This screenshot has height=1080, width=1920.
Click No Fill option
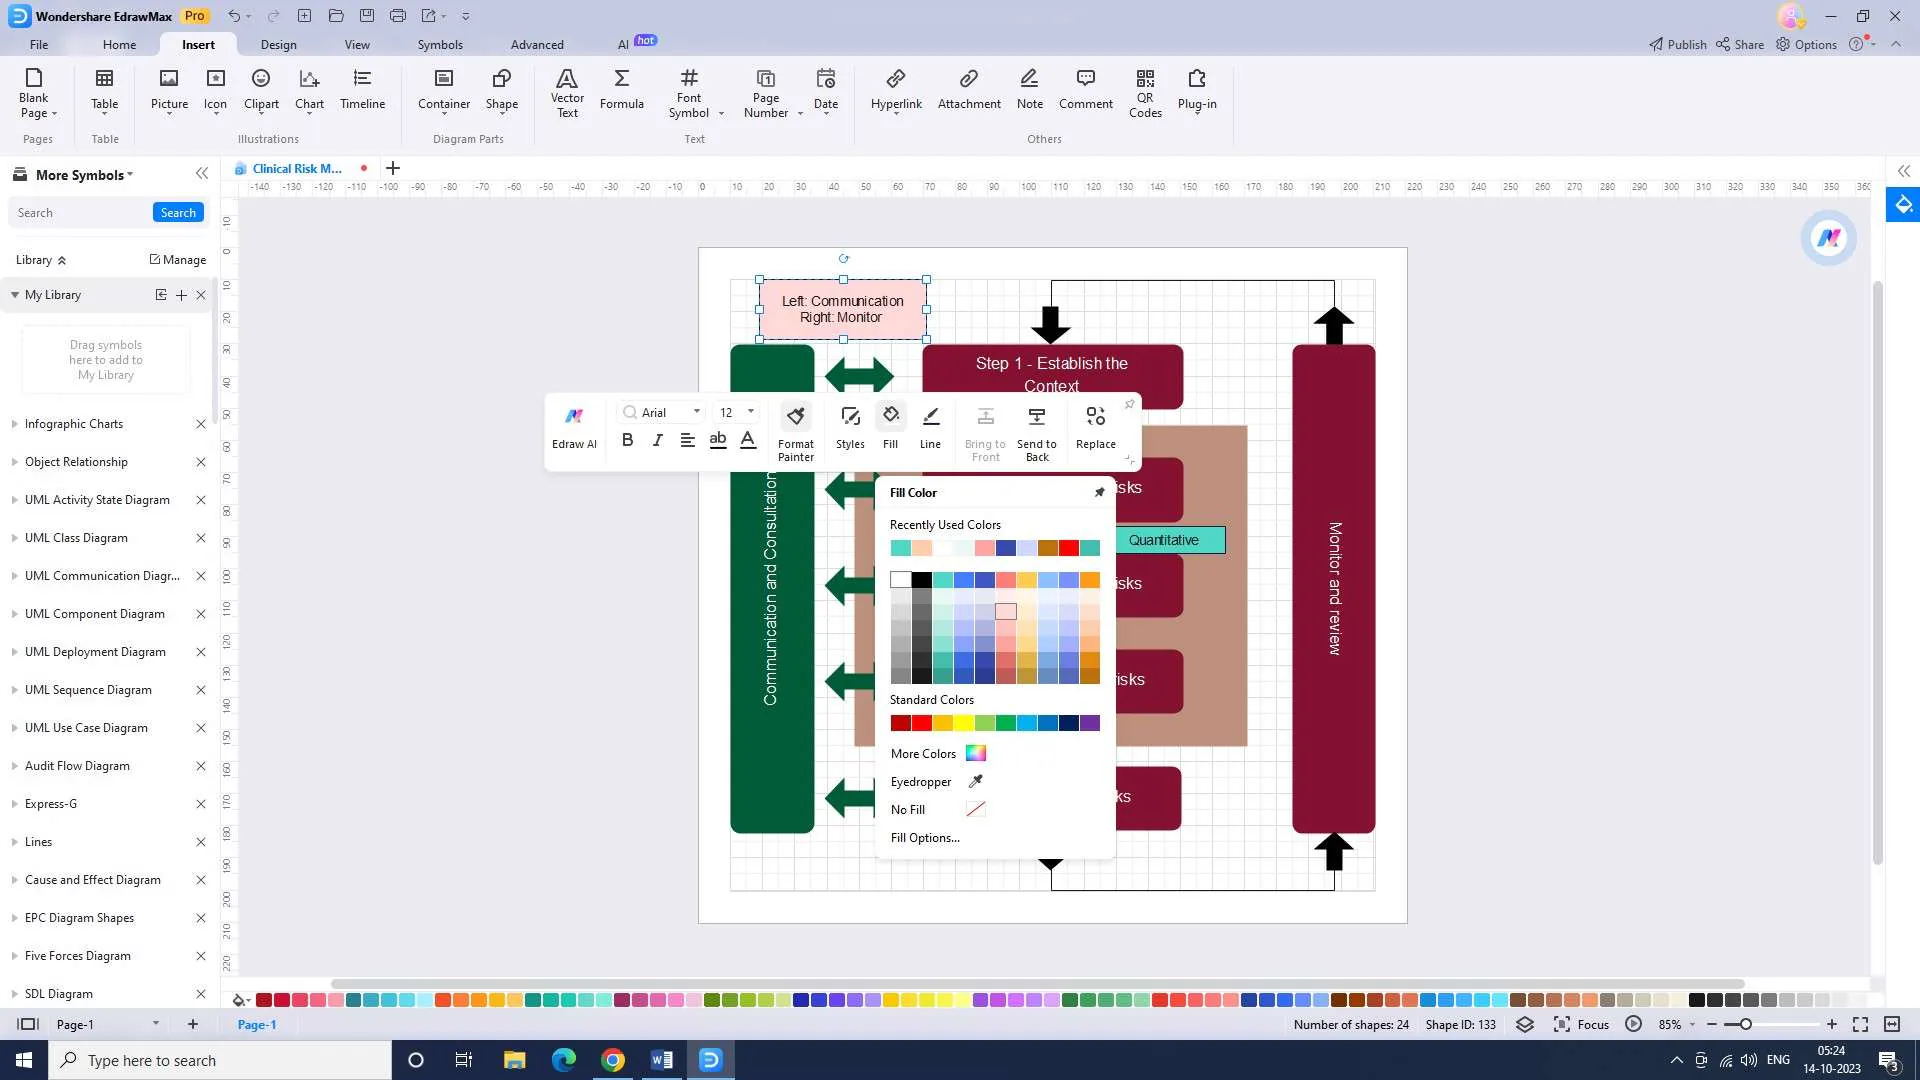[x=906, y=810]
